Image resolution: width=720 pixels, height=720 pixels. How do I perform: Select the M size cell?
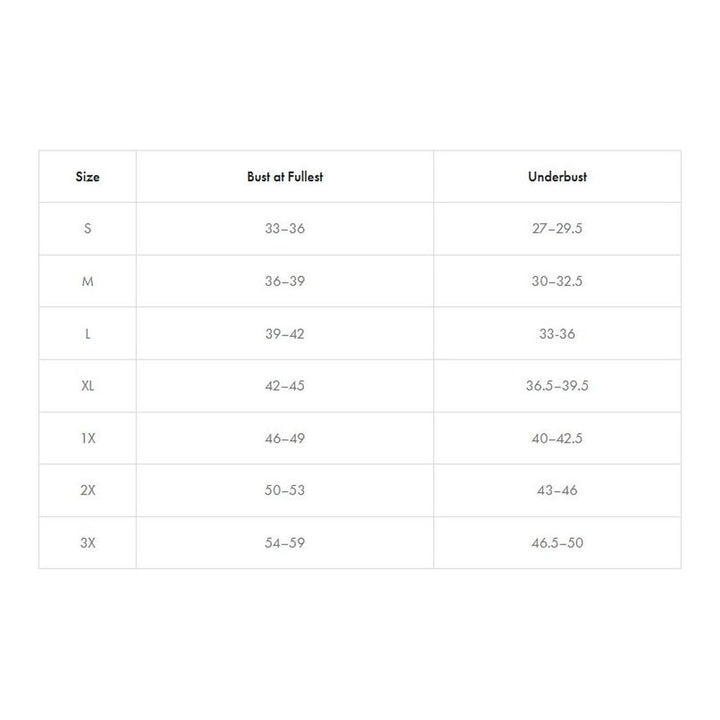[x=88, y=281]
